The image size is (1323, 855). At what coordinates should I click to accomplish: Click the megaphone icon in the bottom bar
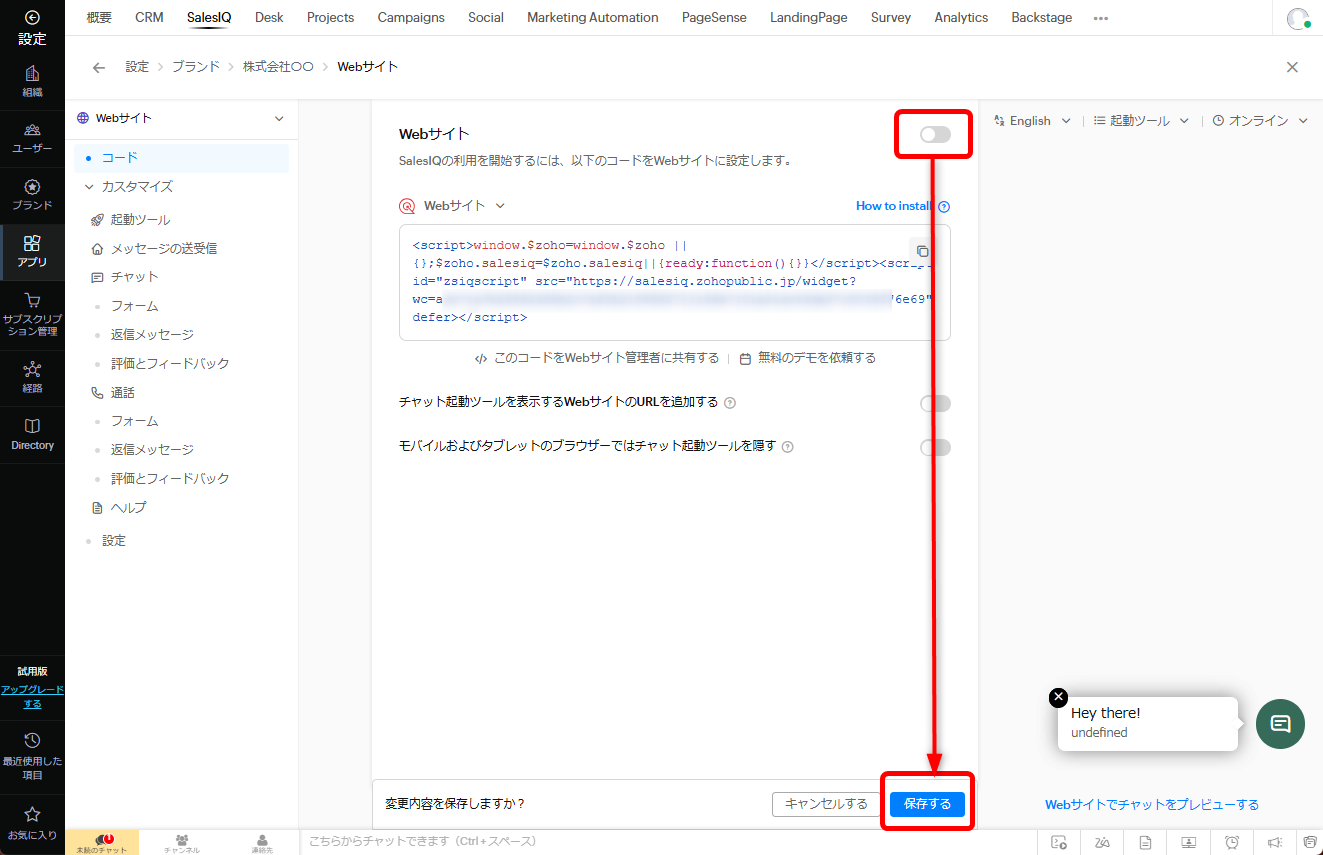tap(1275, 843)
